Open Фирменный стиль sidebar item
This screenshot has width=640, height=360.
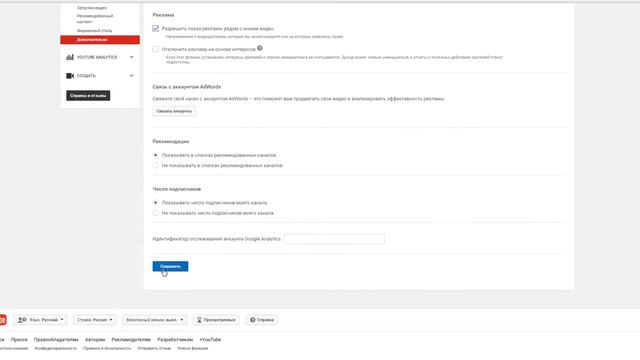coord(94,31)
